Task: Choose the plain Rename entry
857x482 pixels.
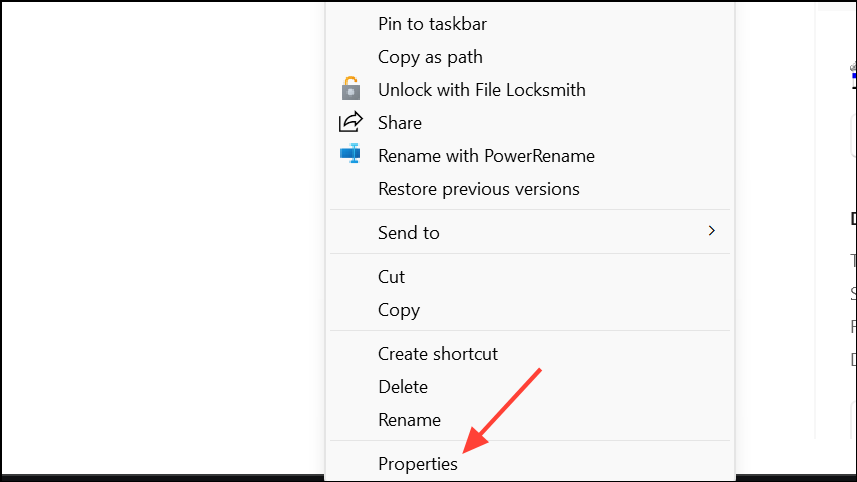Action: (409, 419)
